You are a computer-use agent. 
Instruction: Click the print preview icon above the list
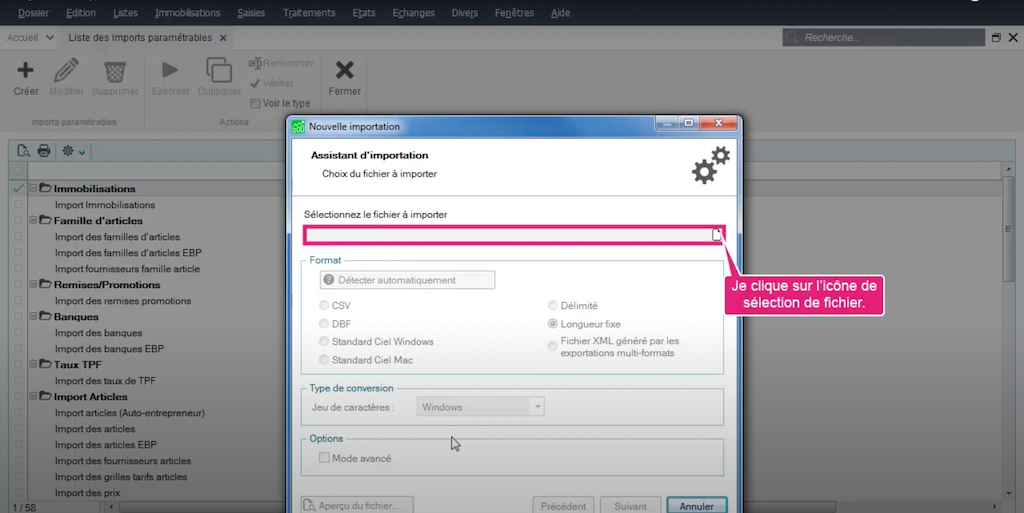[23, 151]
